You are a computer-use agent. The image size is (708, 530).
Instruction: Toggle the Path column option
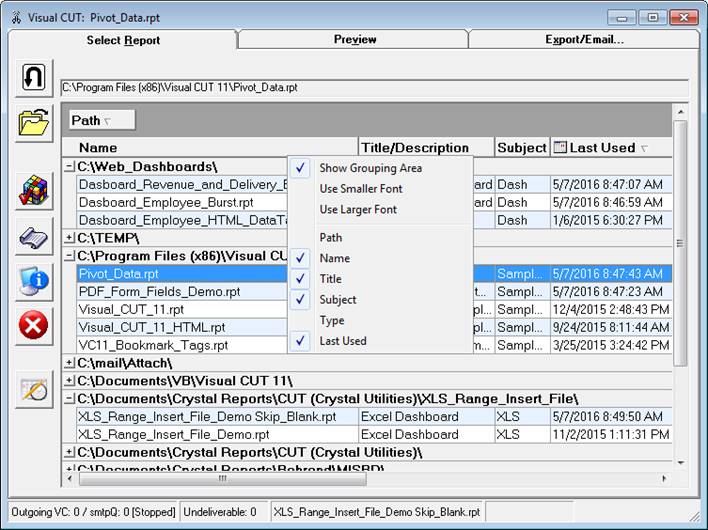pos(380,237)
